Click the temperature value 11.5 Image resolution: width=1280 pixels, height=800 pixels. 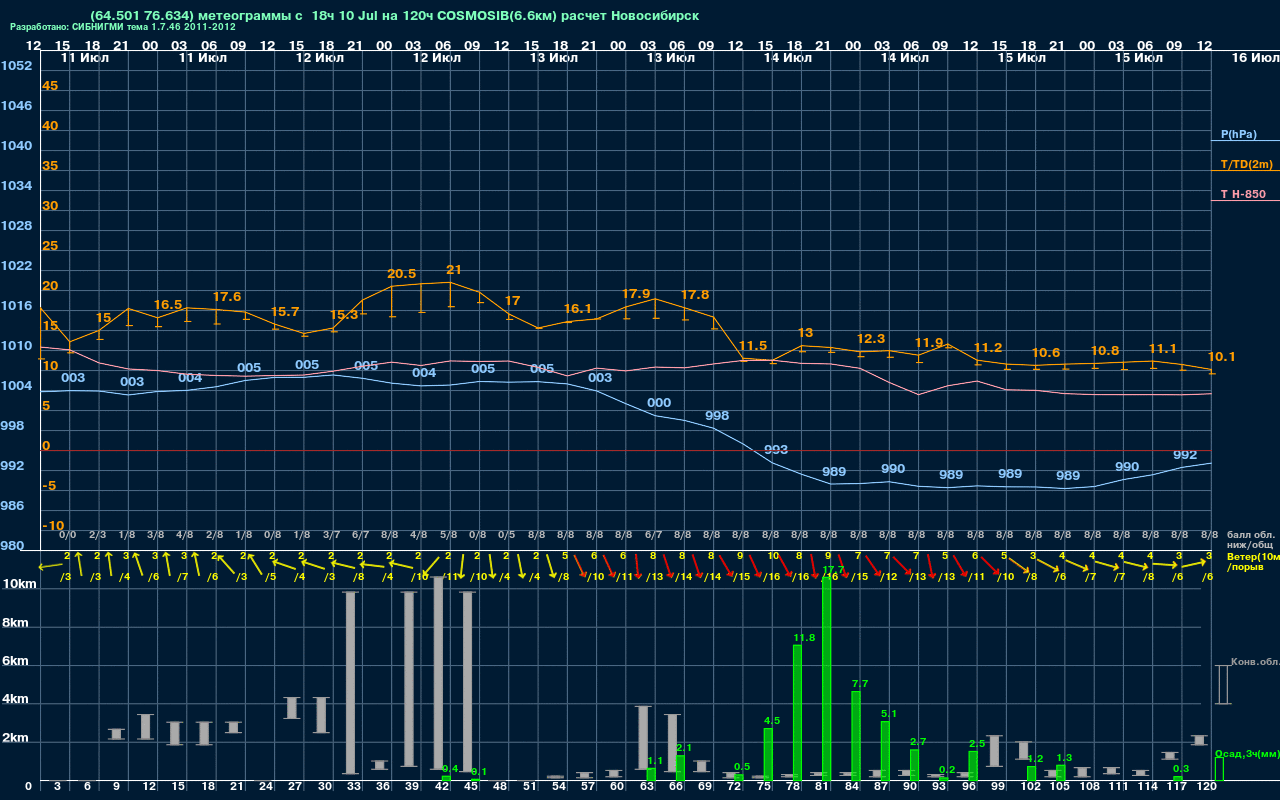pyautogui.click(x=752, y=346)
